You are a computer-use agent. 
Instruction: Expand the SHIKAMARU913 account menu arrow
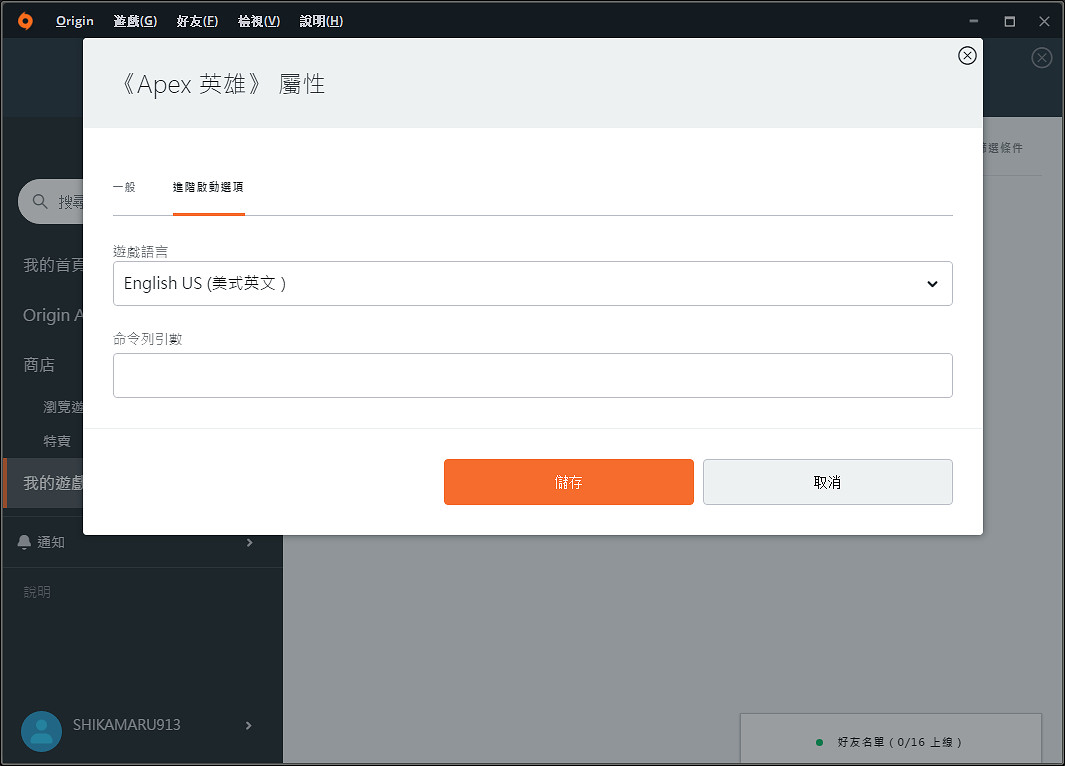pos(249,725)
